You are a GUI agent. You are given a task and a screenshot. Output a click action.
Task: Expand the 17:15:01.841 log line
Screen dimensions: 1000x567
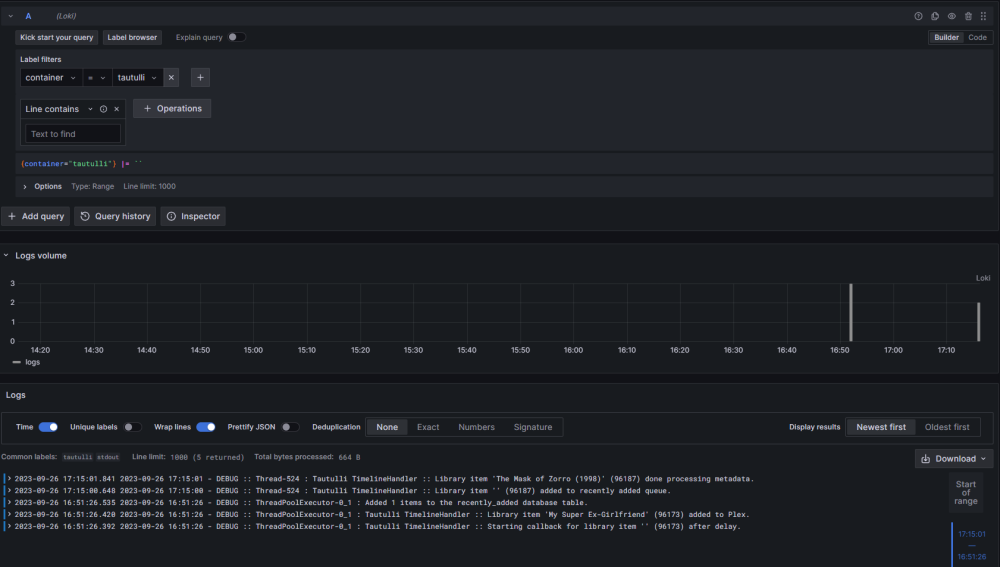pos(10,478)
